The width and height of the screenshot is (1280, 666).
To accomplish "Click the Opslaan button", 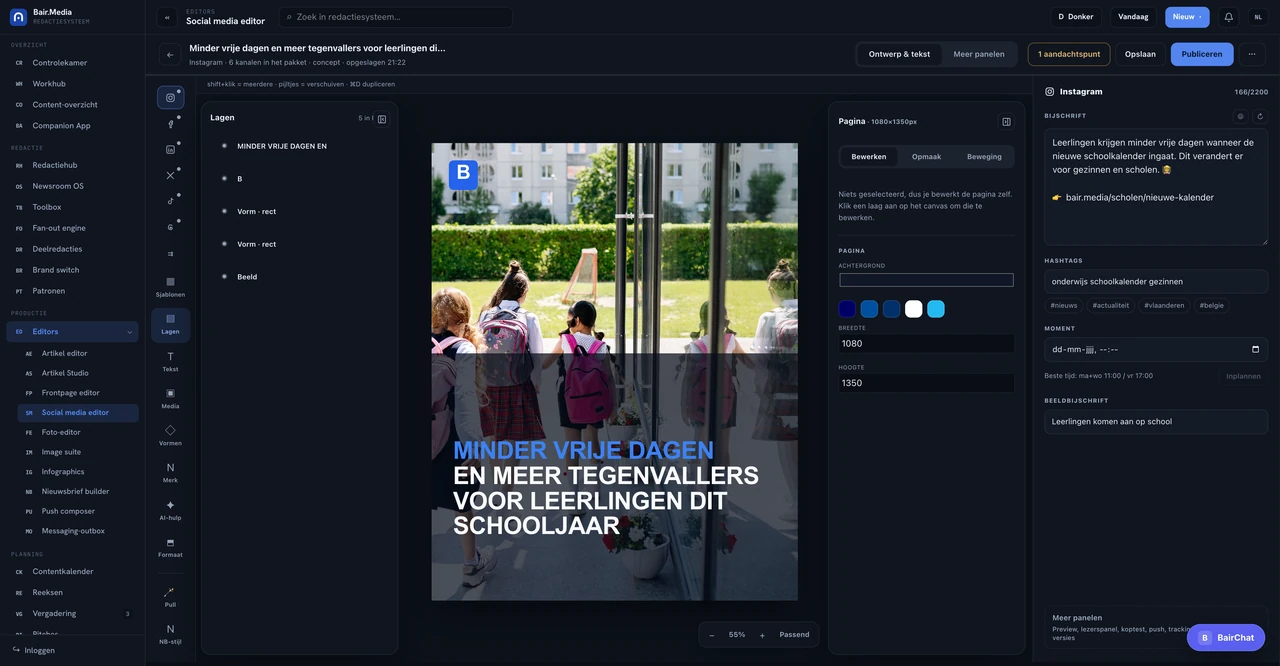I will 1140,54.
